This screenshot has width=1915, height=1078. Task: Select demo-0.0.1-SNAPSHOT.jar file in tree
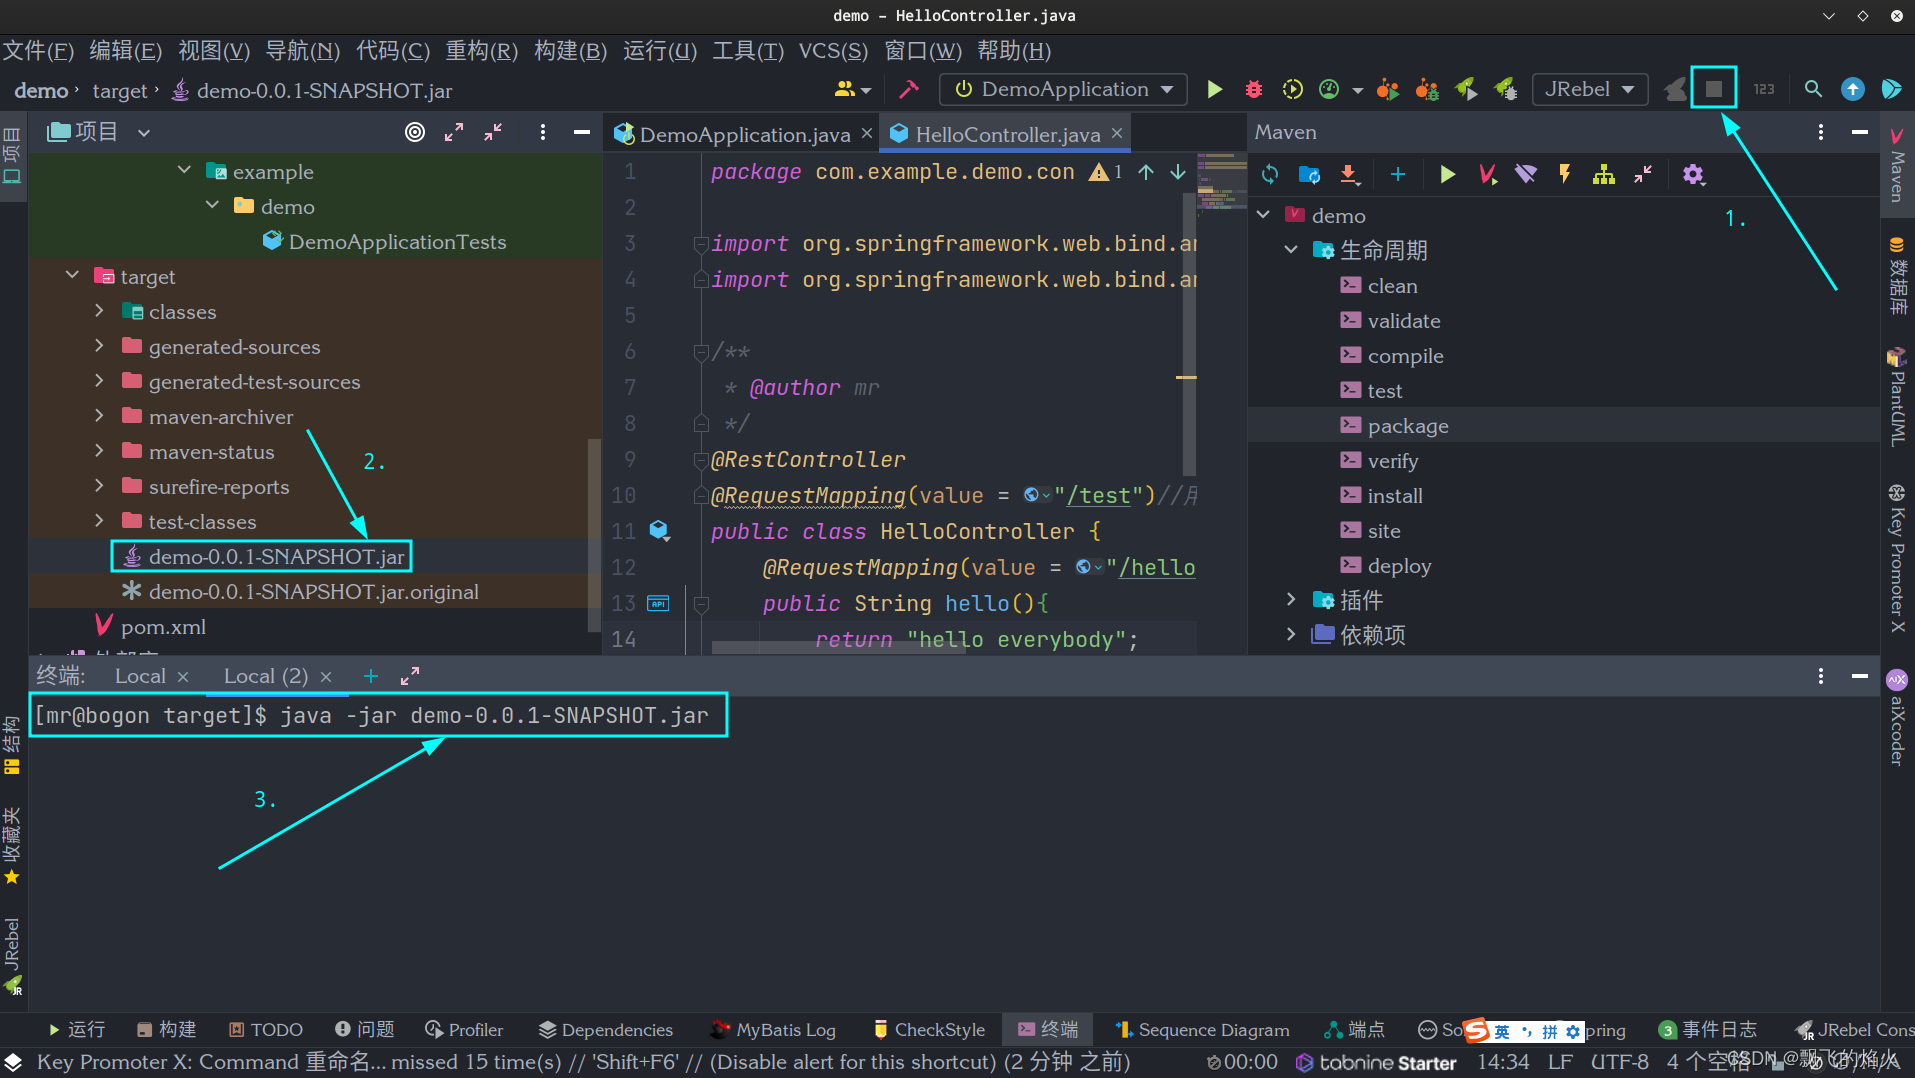coord(276,557)
